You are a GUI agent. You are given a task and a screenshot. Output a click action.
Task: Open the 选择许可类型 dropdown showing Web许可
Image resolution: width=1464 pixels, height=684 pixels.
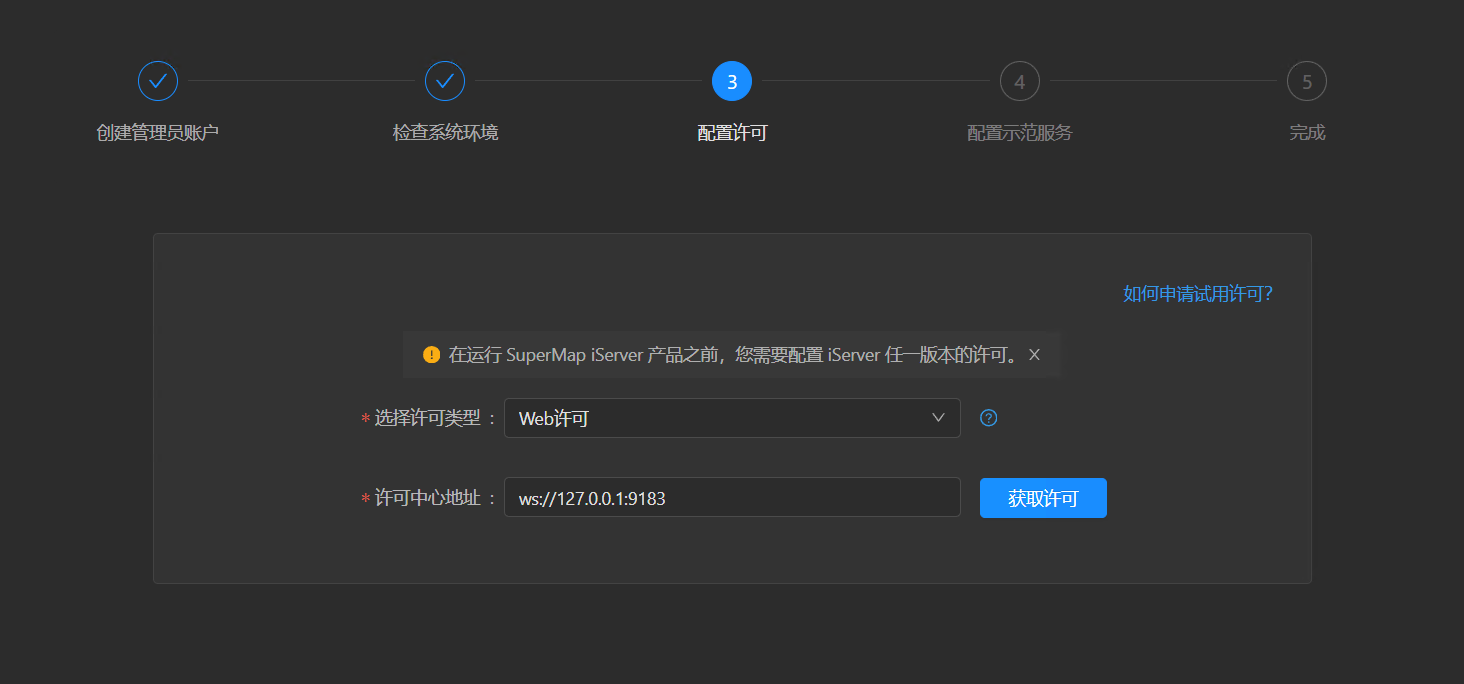pyautogui.click(x=732, y=418)
